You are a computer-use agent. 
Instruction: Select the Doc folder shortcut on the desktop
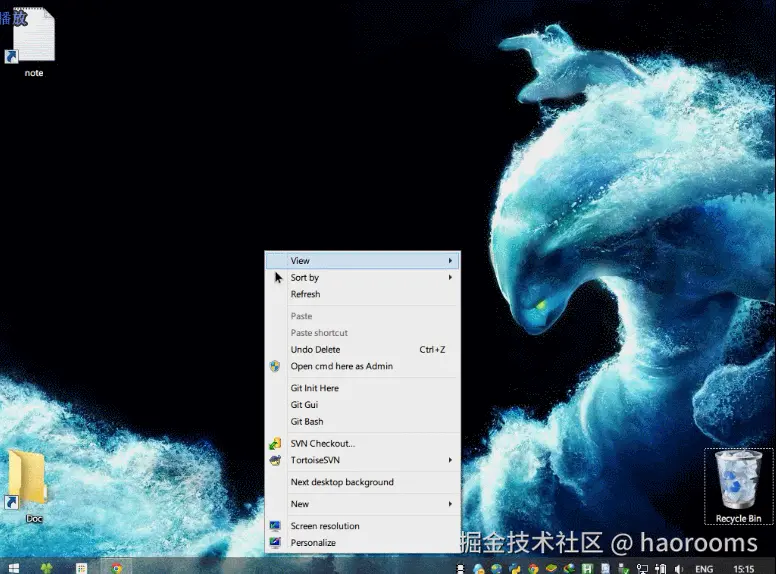(x=27, y=486)
